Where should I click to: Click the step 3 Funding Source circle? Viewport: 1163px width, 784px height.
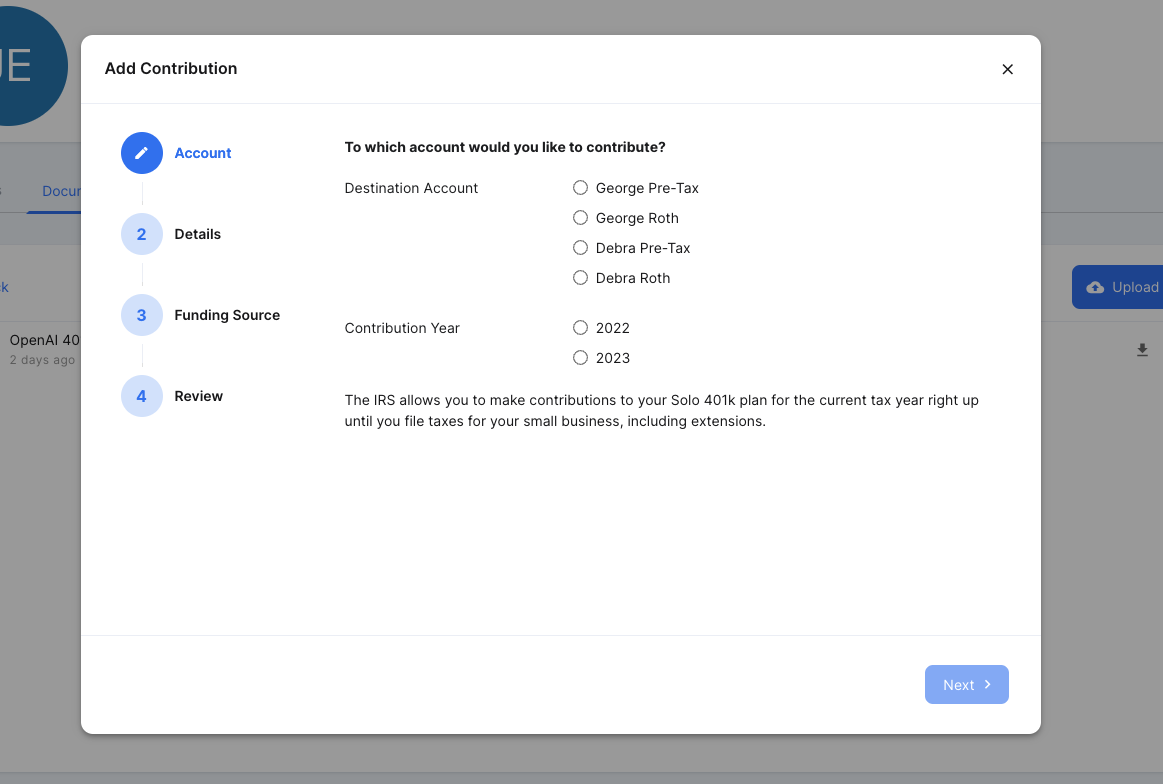141,315
